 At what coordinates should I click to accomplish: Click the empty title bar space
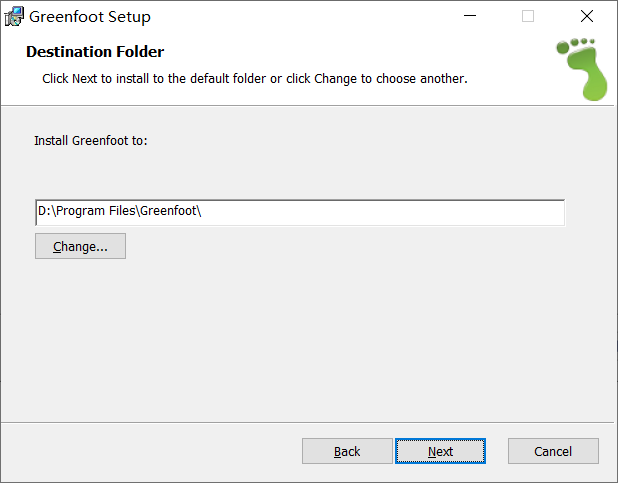click(300, 17)
